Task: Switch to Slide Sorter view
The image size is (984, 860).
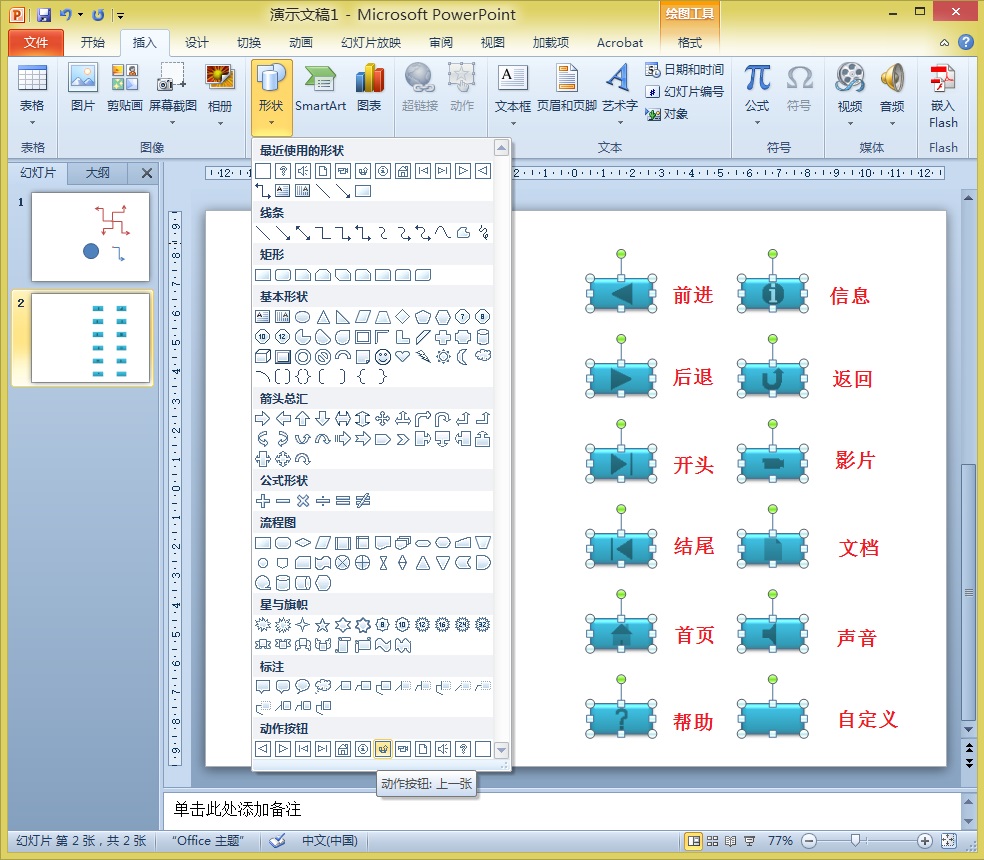Action: pos(712,841)
